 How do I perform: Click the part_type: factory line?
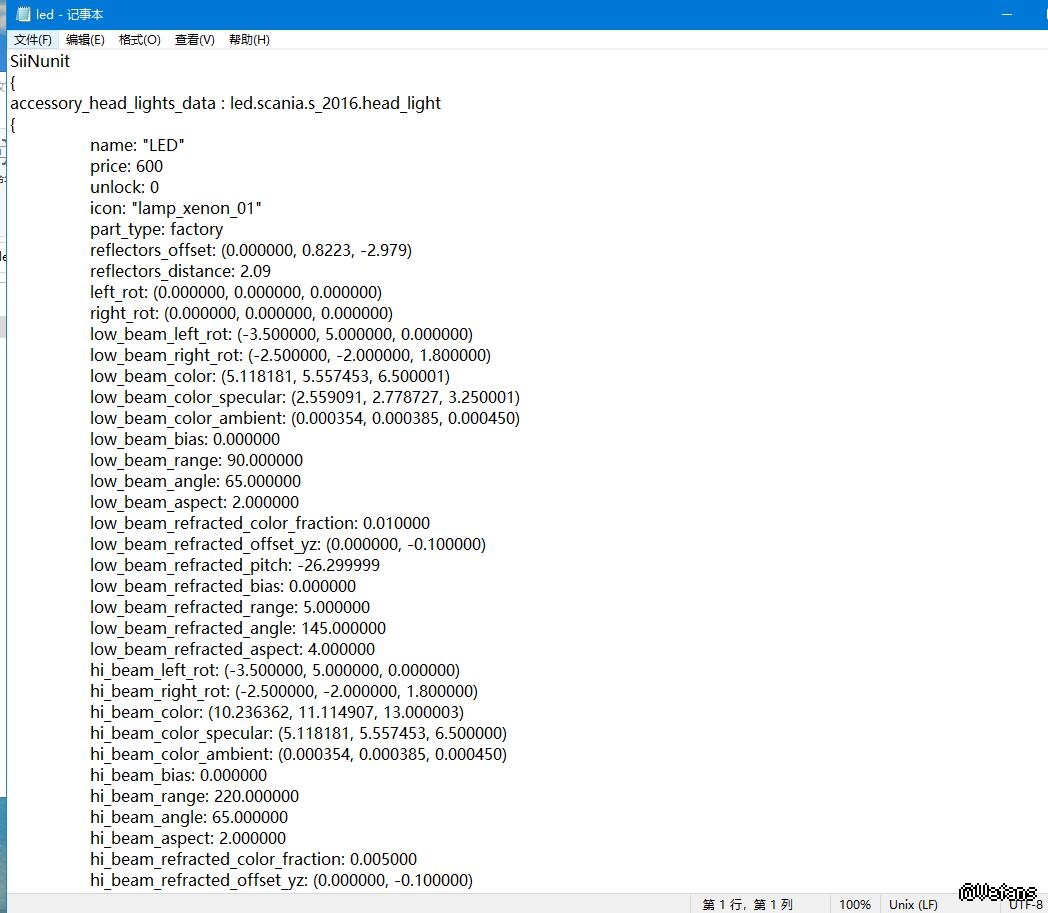pyautogui.click(x=156, y=229)
